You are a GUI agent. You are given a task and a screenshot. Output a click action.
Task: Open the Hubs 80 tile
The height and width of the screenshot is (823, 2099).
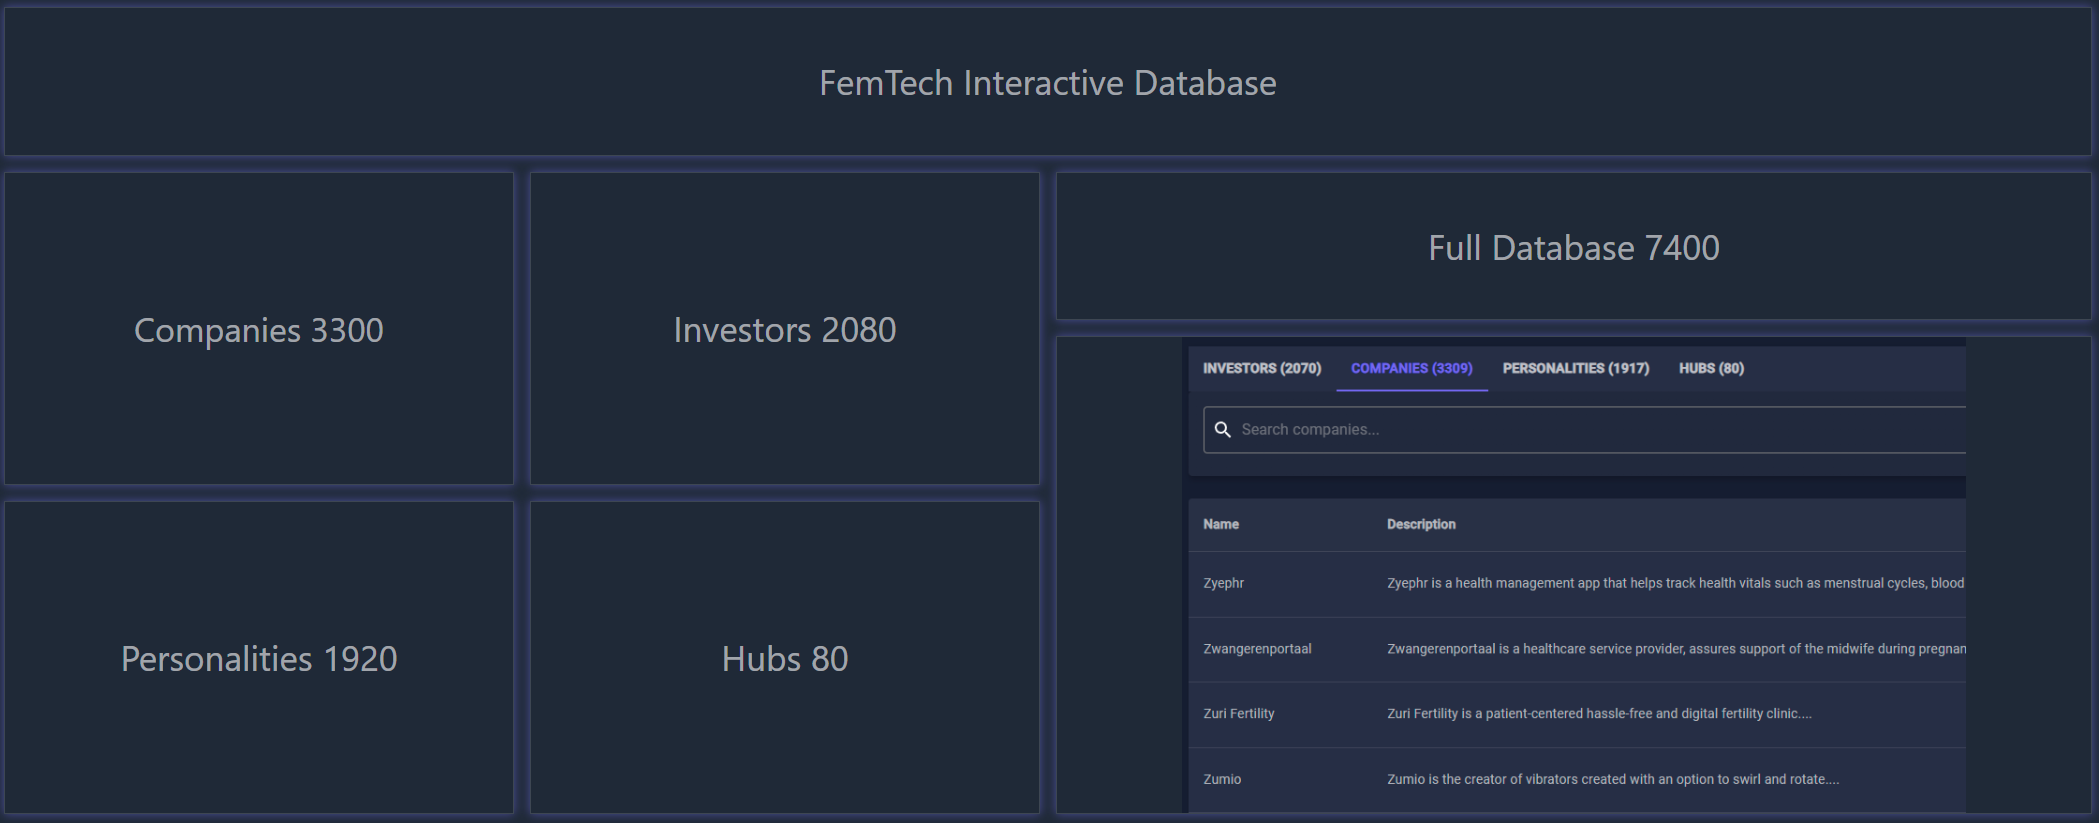click(x=784, y=658)
